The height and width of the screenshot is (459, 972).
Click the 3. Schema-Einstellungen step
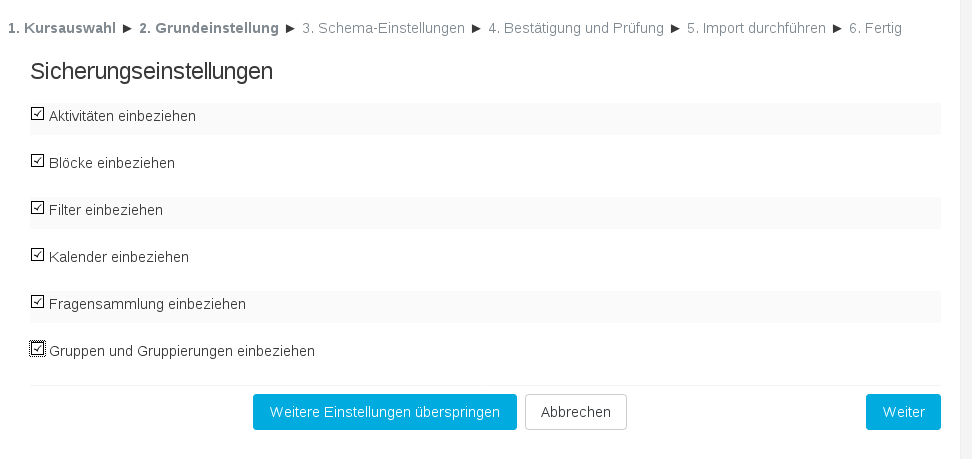[383, 28]
